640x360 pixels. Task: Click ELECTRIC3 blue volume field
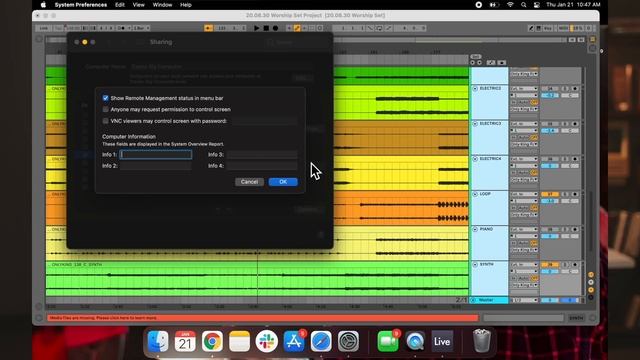550,131
